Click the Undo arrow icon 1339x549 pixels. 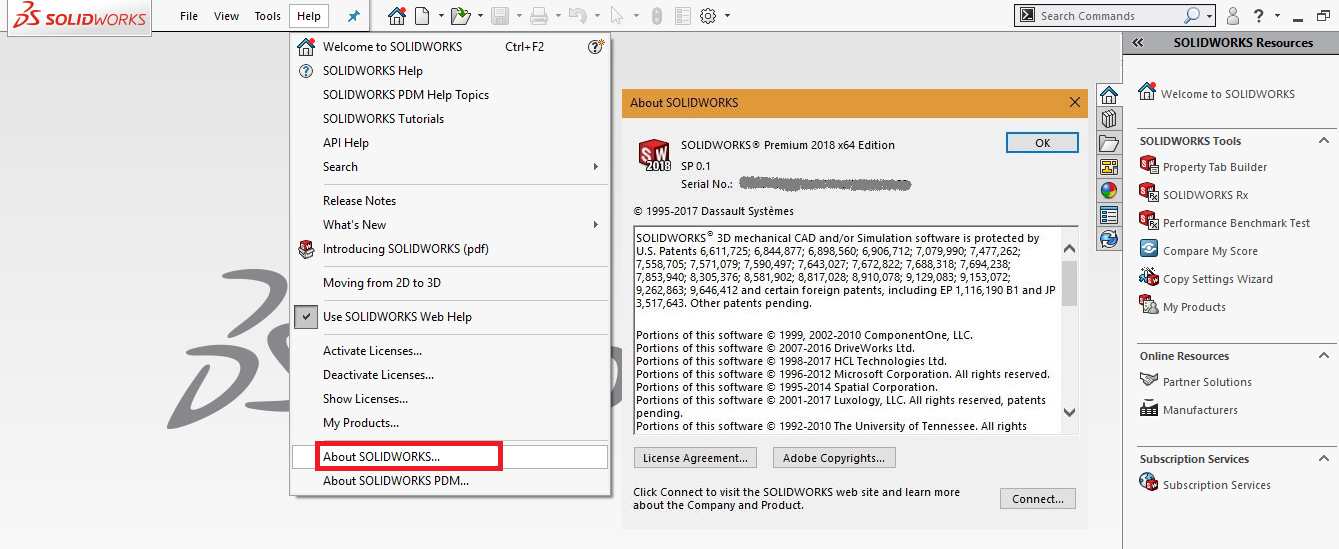(x=577, y=16)
